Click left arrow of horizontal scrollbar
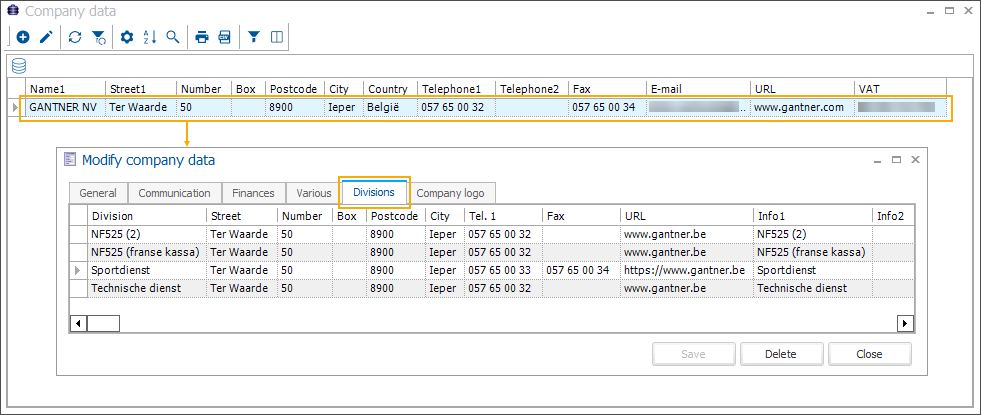This screenshot has height=415, width=981. point(78,324)
